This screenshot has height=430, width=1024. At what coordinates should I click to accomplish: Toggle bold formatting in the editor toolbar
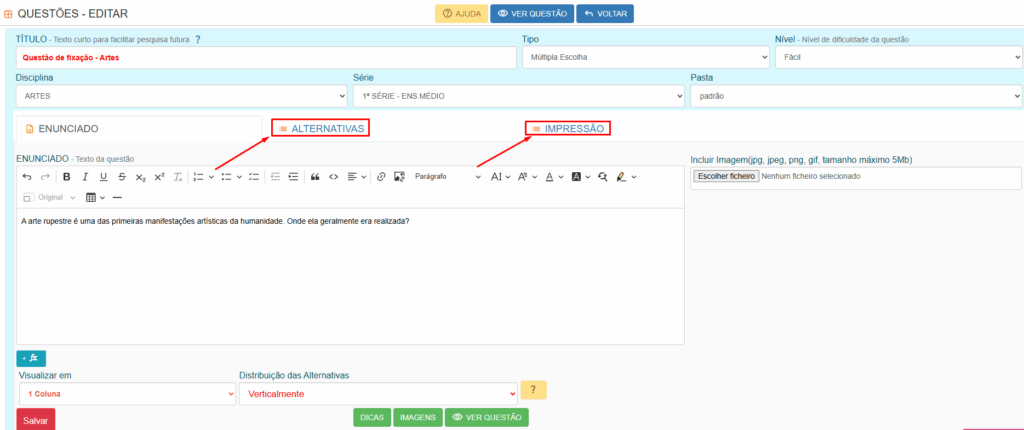coord(67,177)
